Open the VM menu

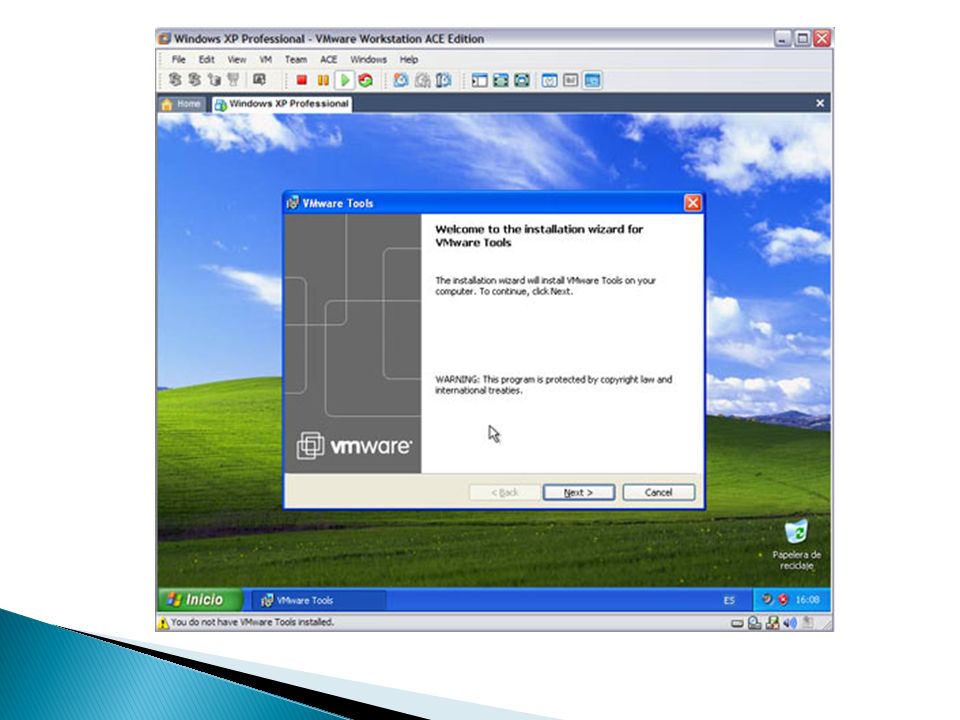click(x=265, y=59)
